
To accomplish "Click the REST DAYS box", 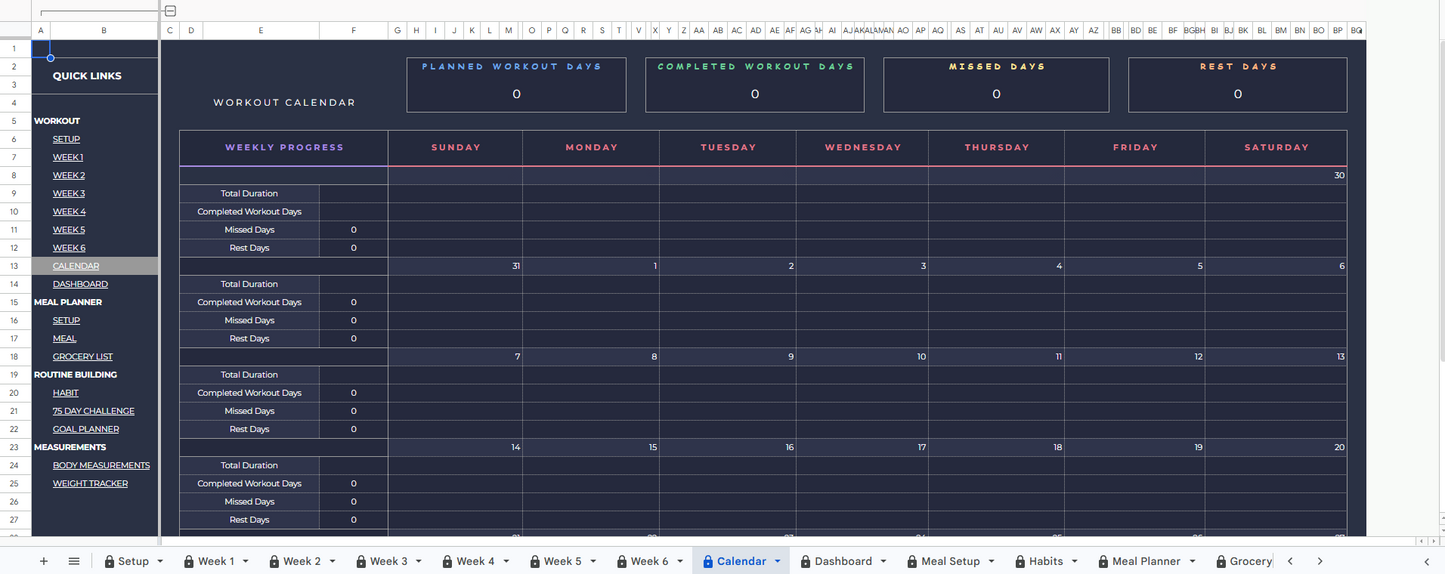I will point(1238,84).
